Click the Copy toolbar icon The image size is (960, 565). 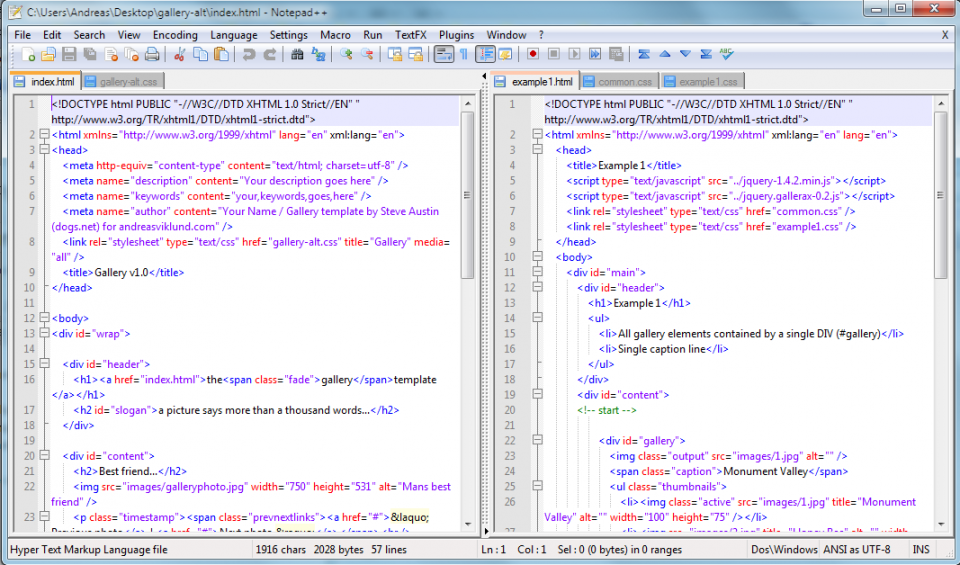point(200,54)
